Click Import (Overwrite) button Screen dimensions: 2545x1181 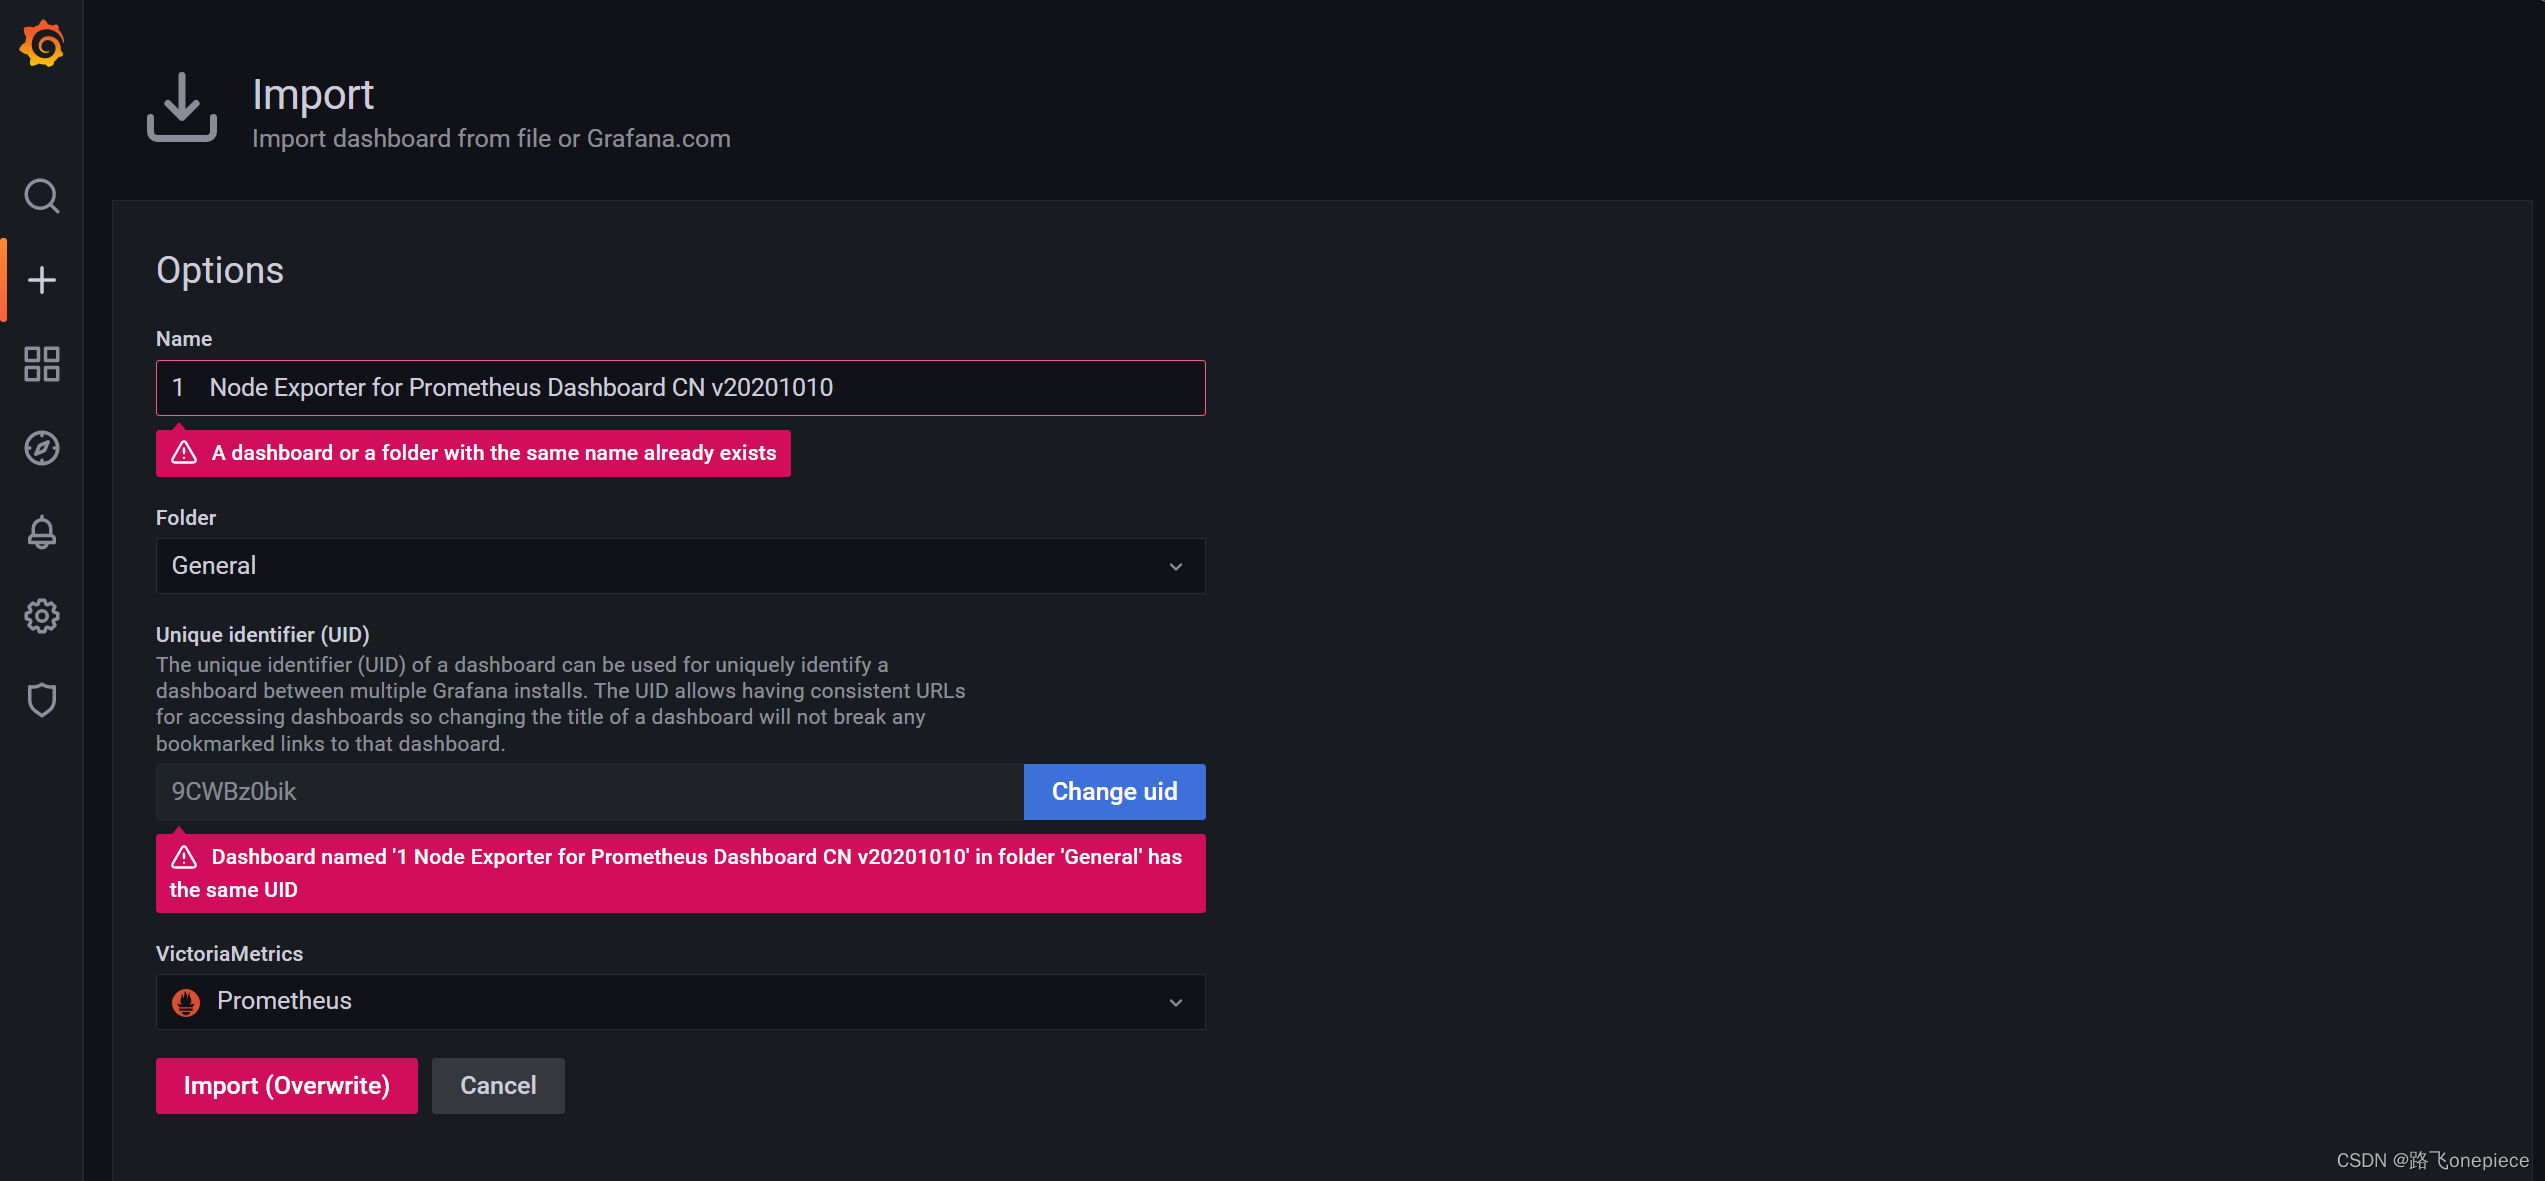pyautogui.click(x=287, y=1086)
